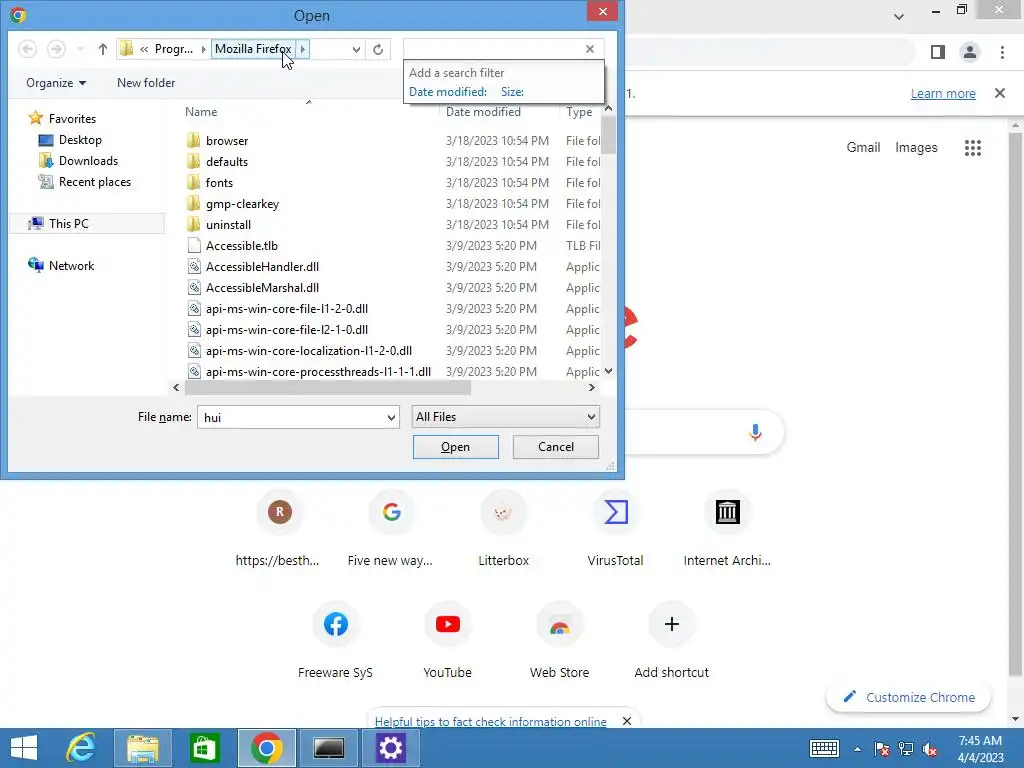
Task: Dismiss the Chrome infobar
Action: point(999,93)
